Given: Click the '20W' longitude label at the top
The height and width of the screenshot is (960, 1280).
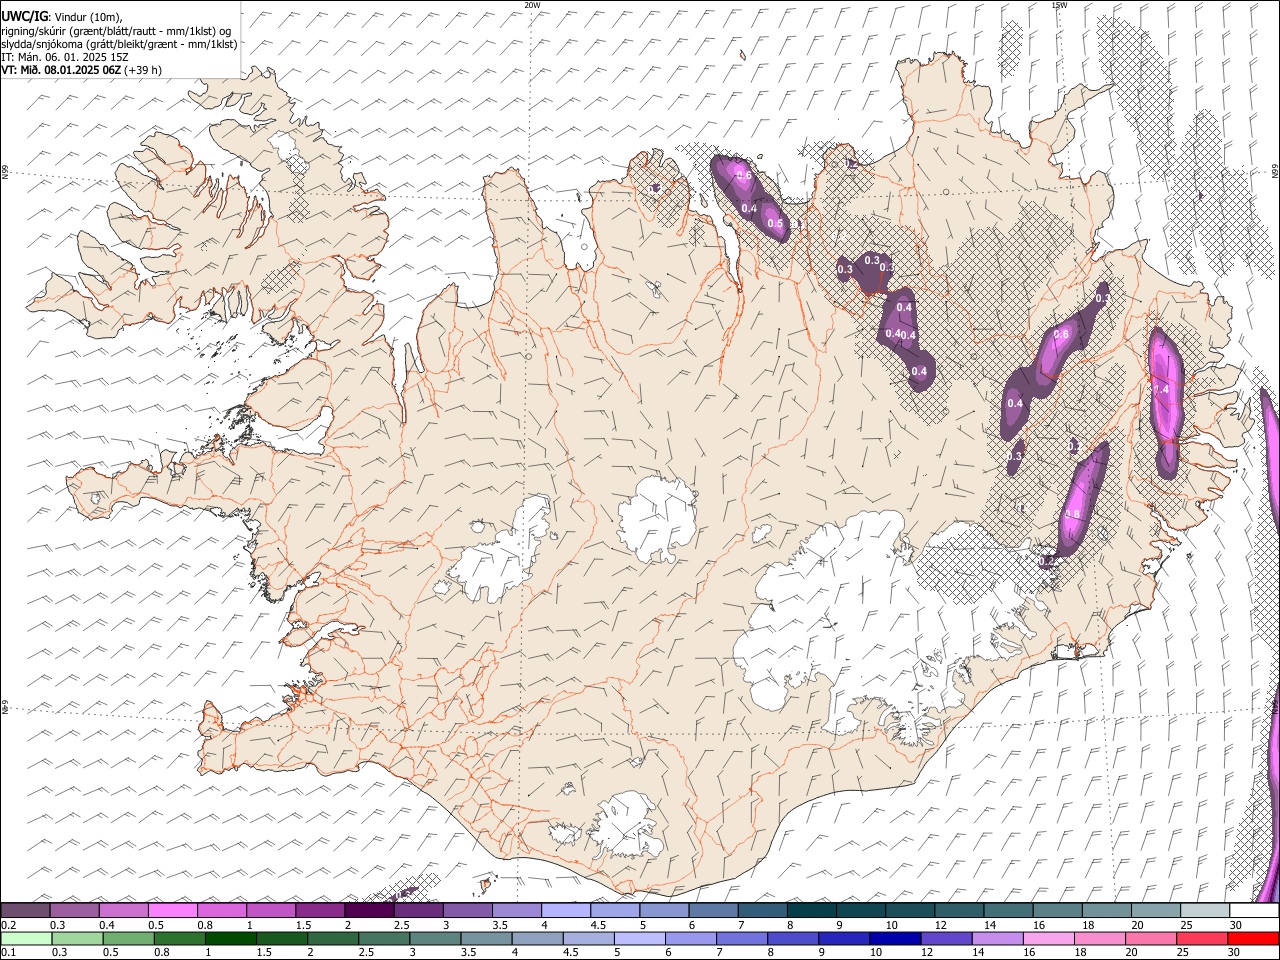Looking at the screenshot, I should point(532,5).
